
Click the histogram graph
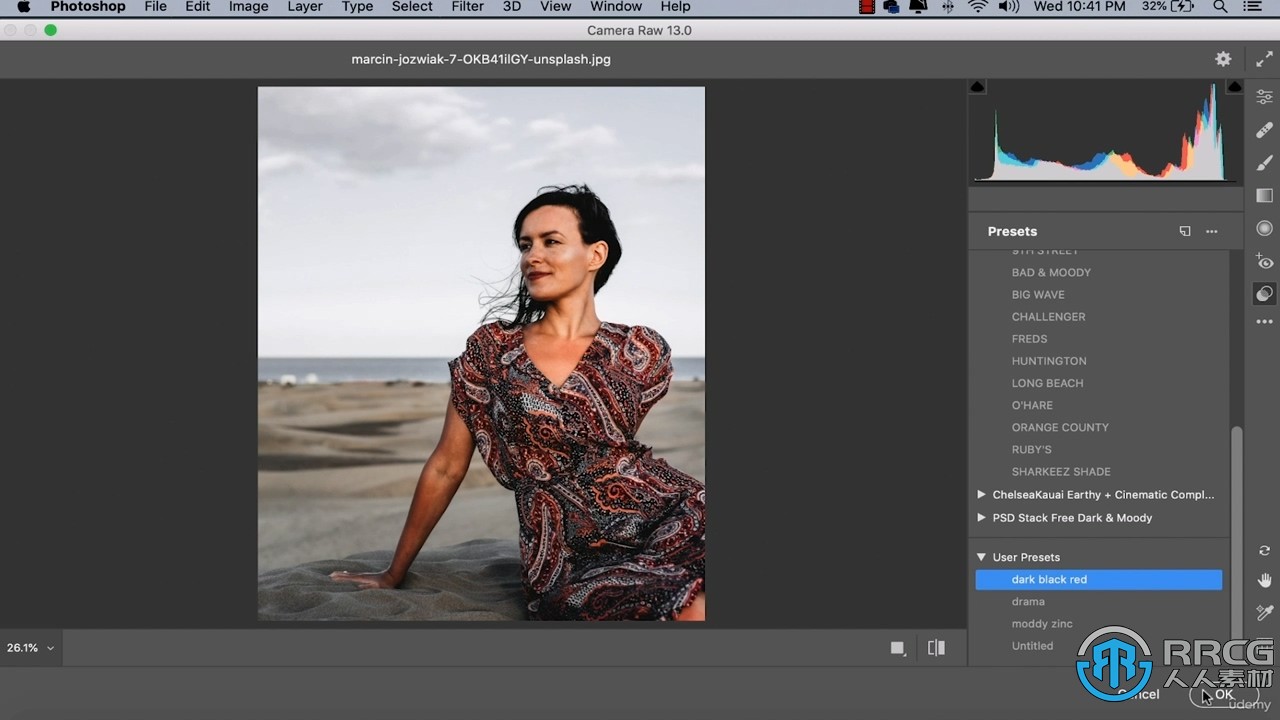pos(1105,131)
